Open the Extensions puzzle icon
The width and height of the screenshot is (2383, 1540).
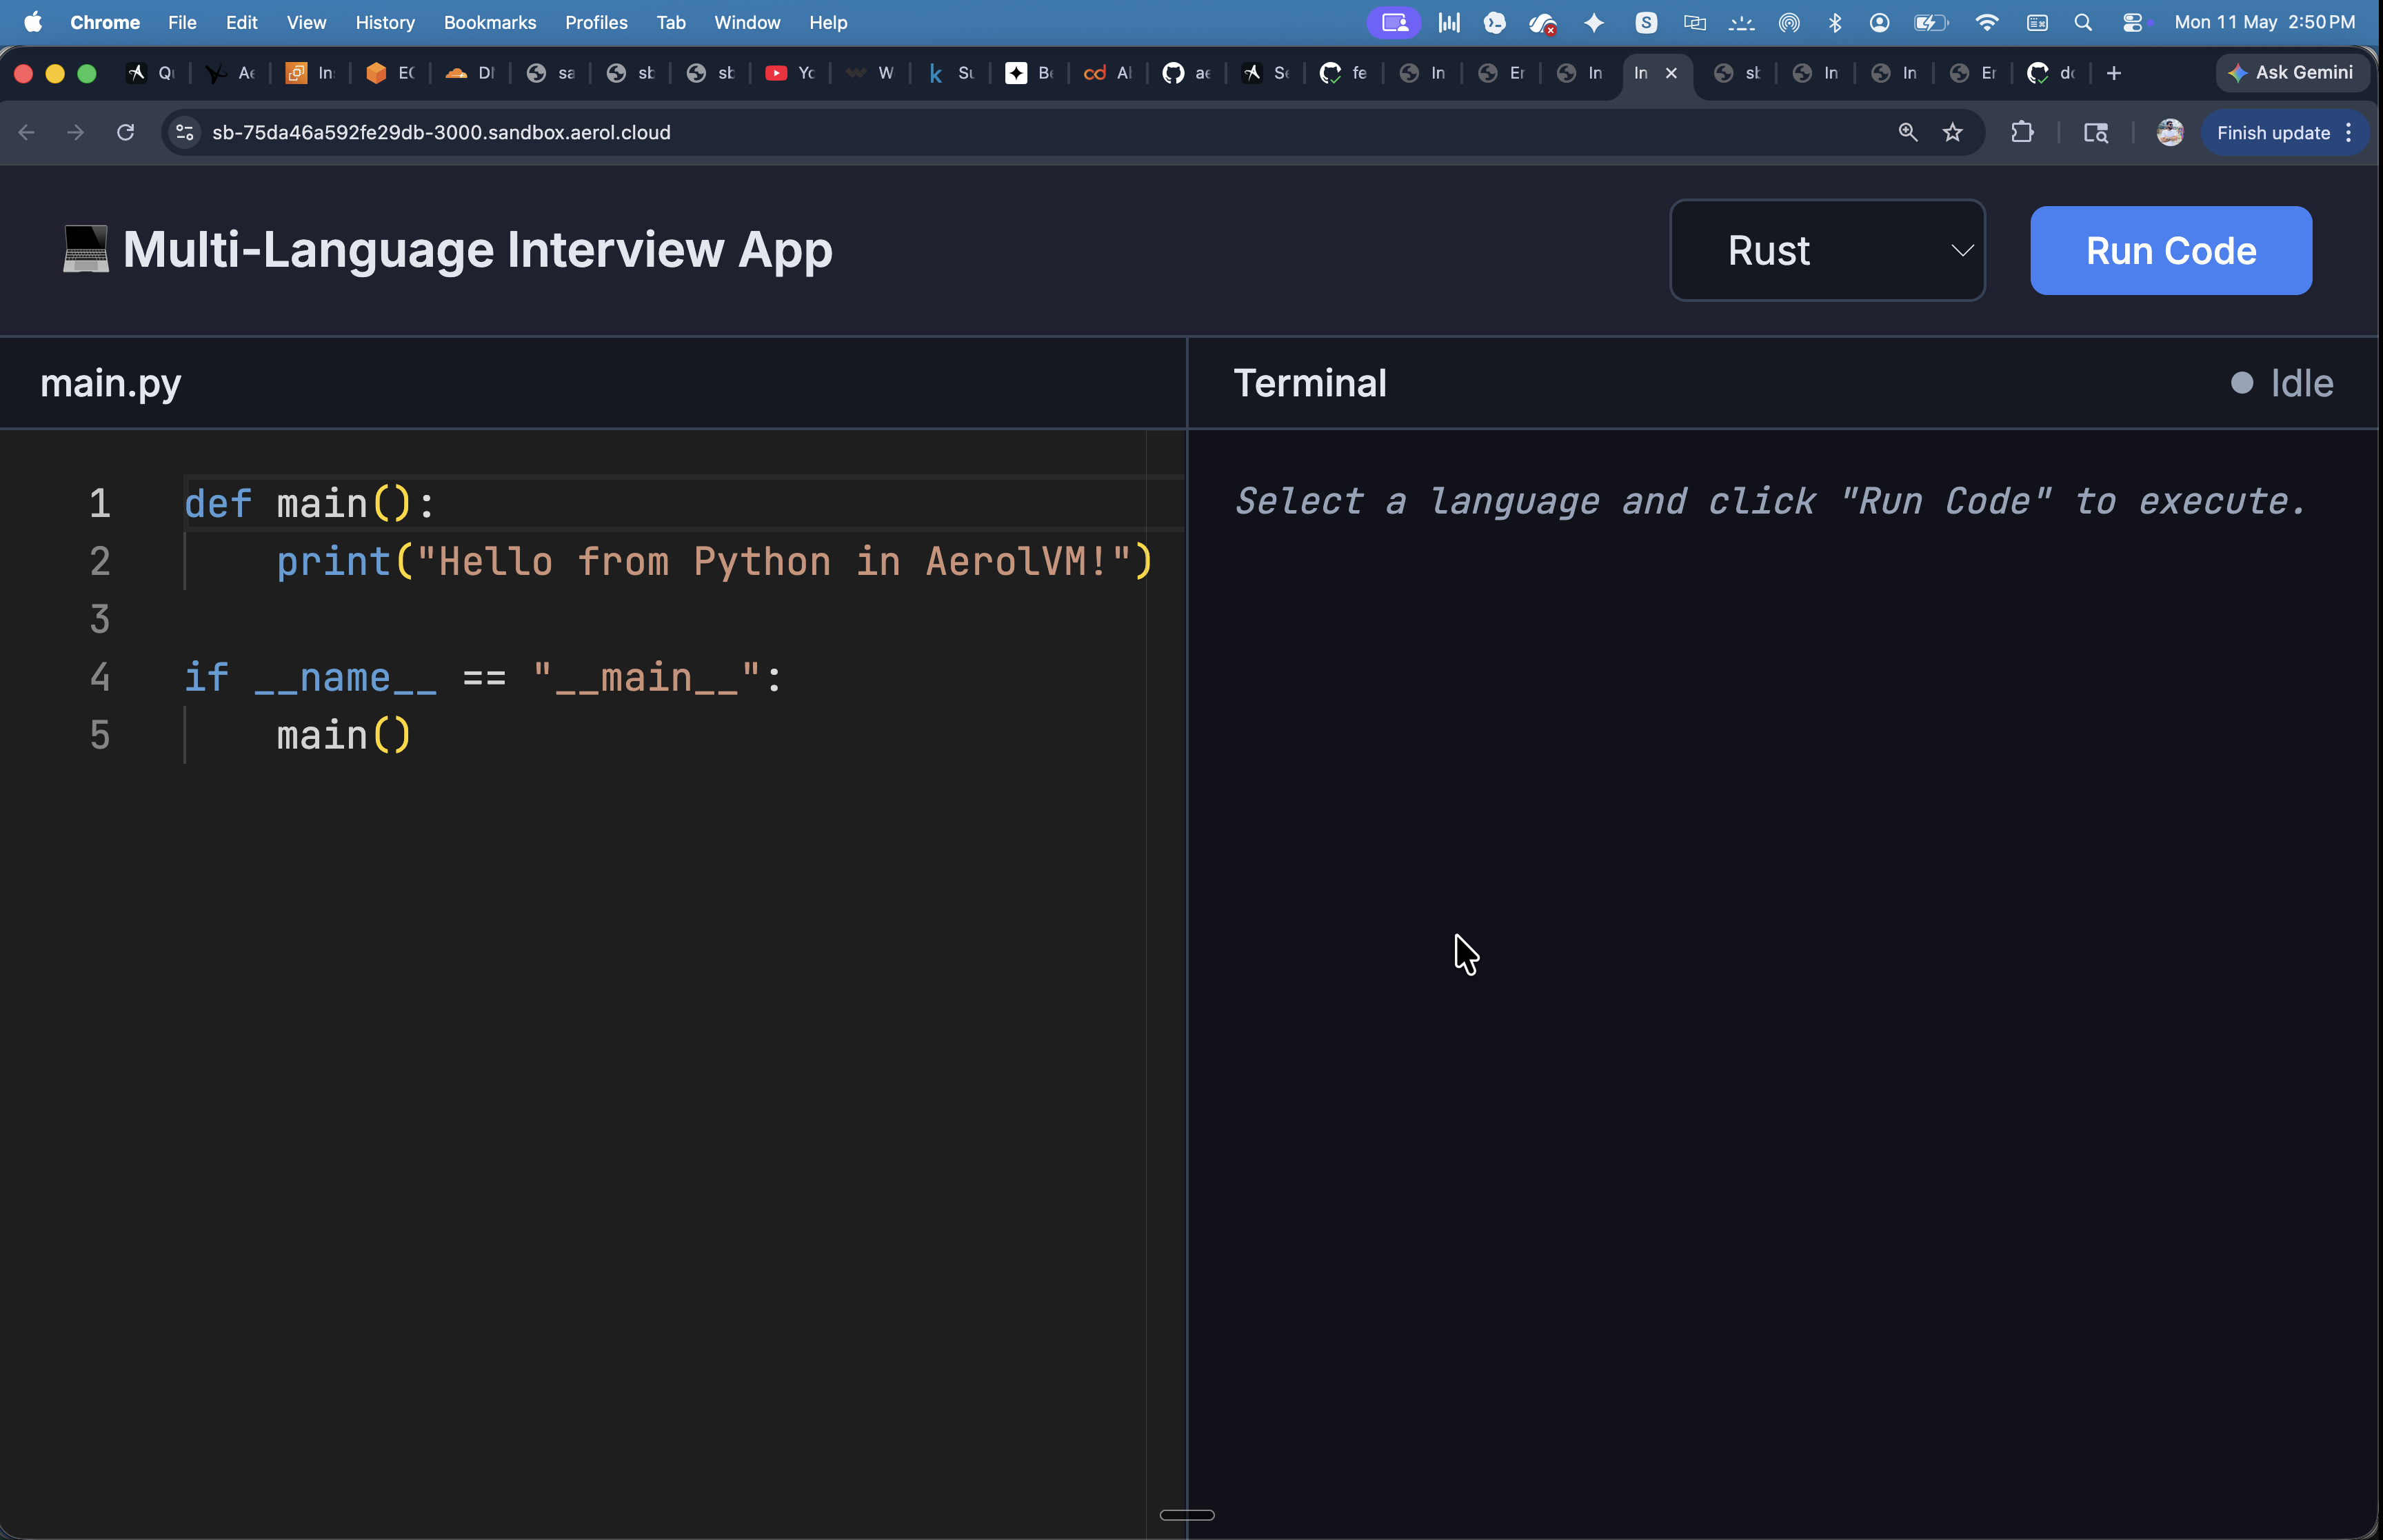coord(2022,133)
